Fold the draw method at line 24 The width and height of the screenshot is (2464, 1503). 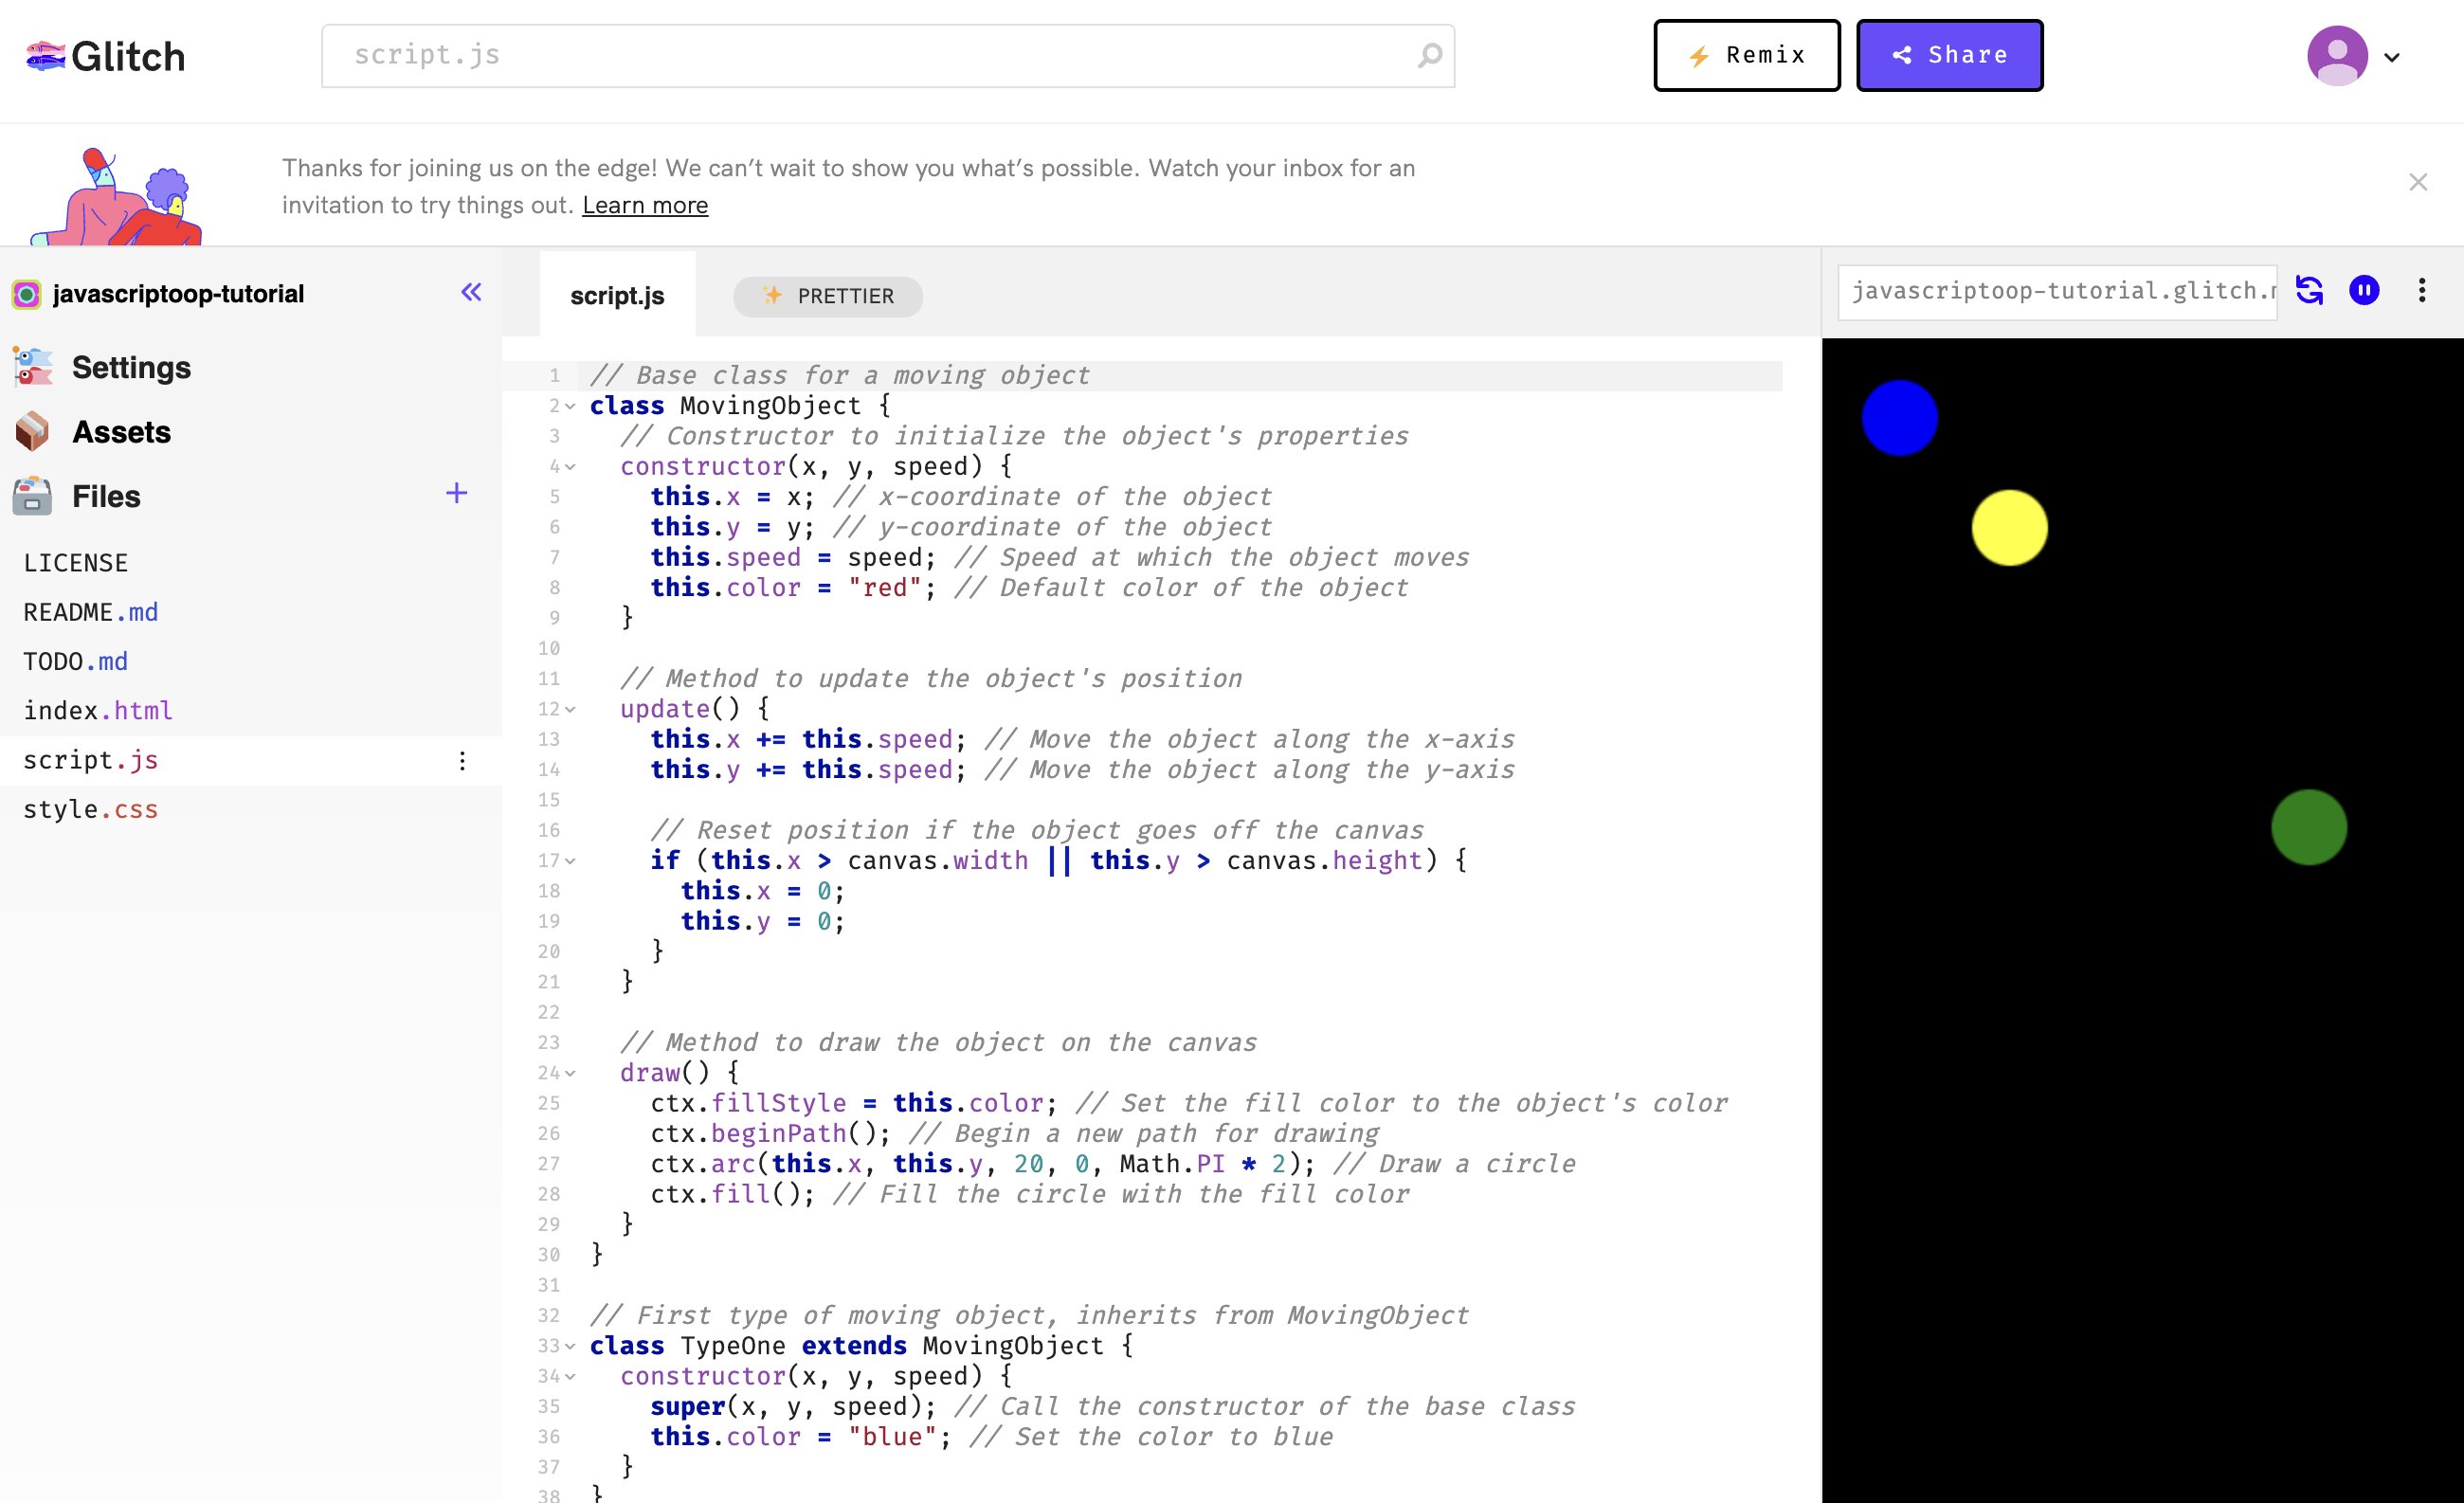pyautogui.click(x=570, y=1073)
